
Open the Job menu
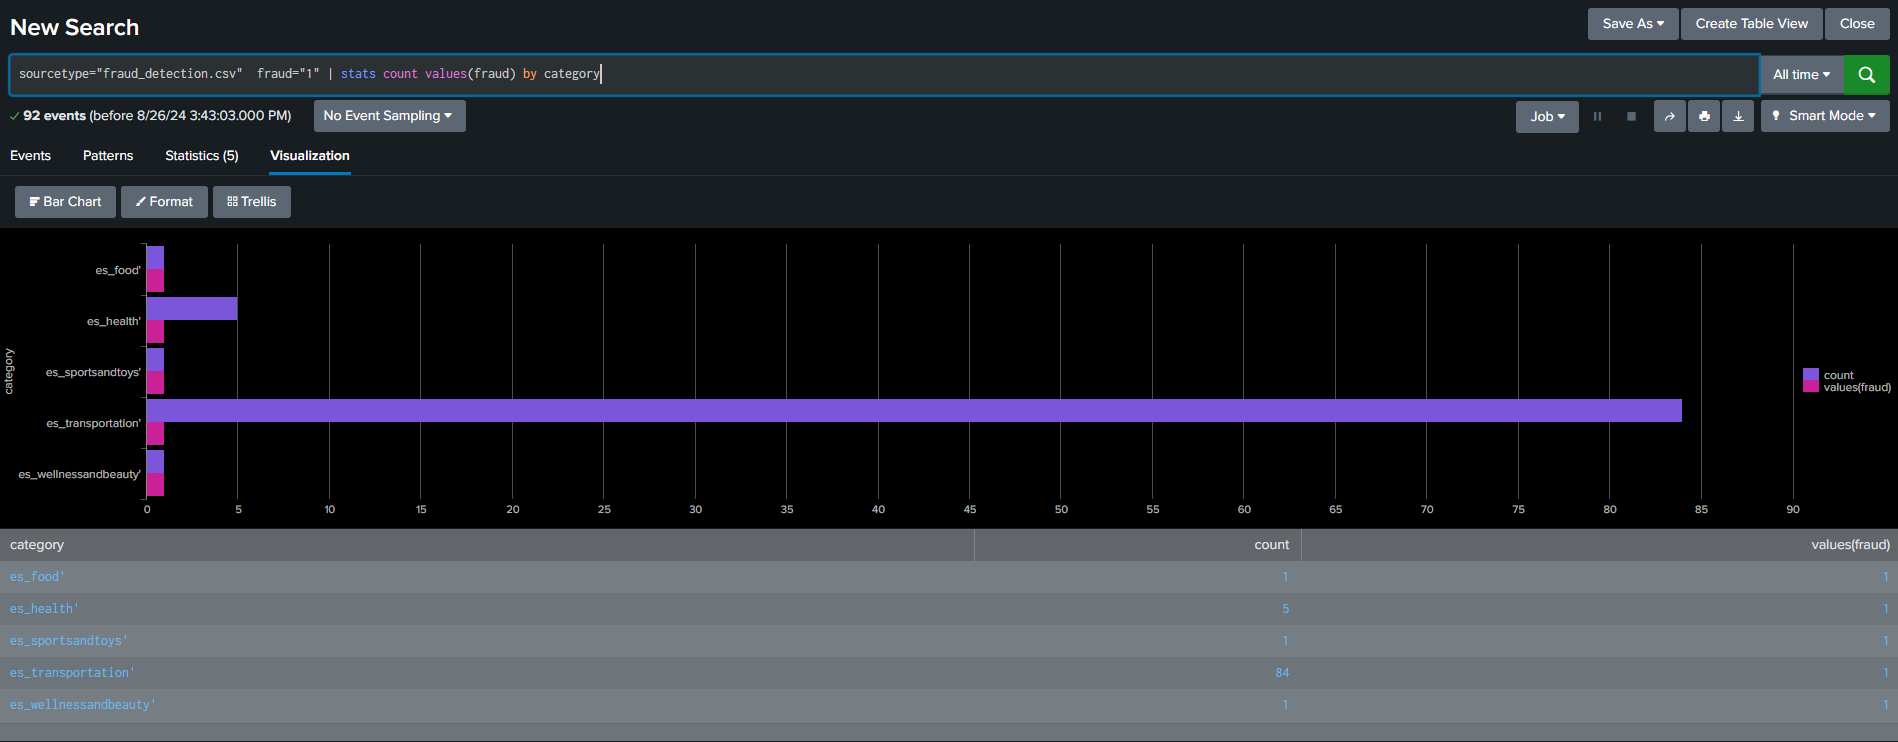pos(1547,117)
